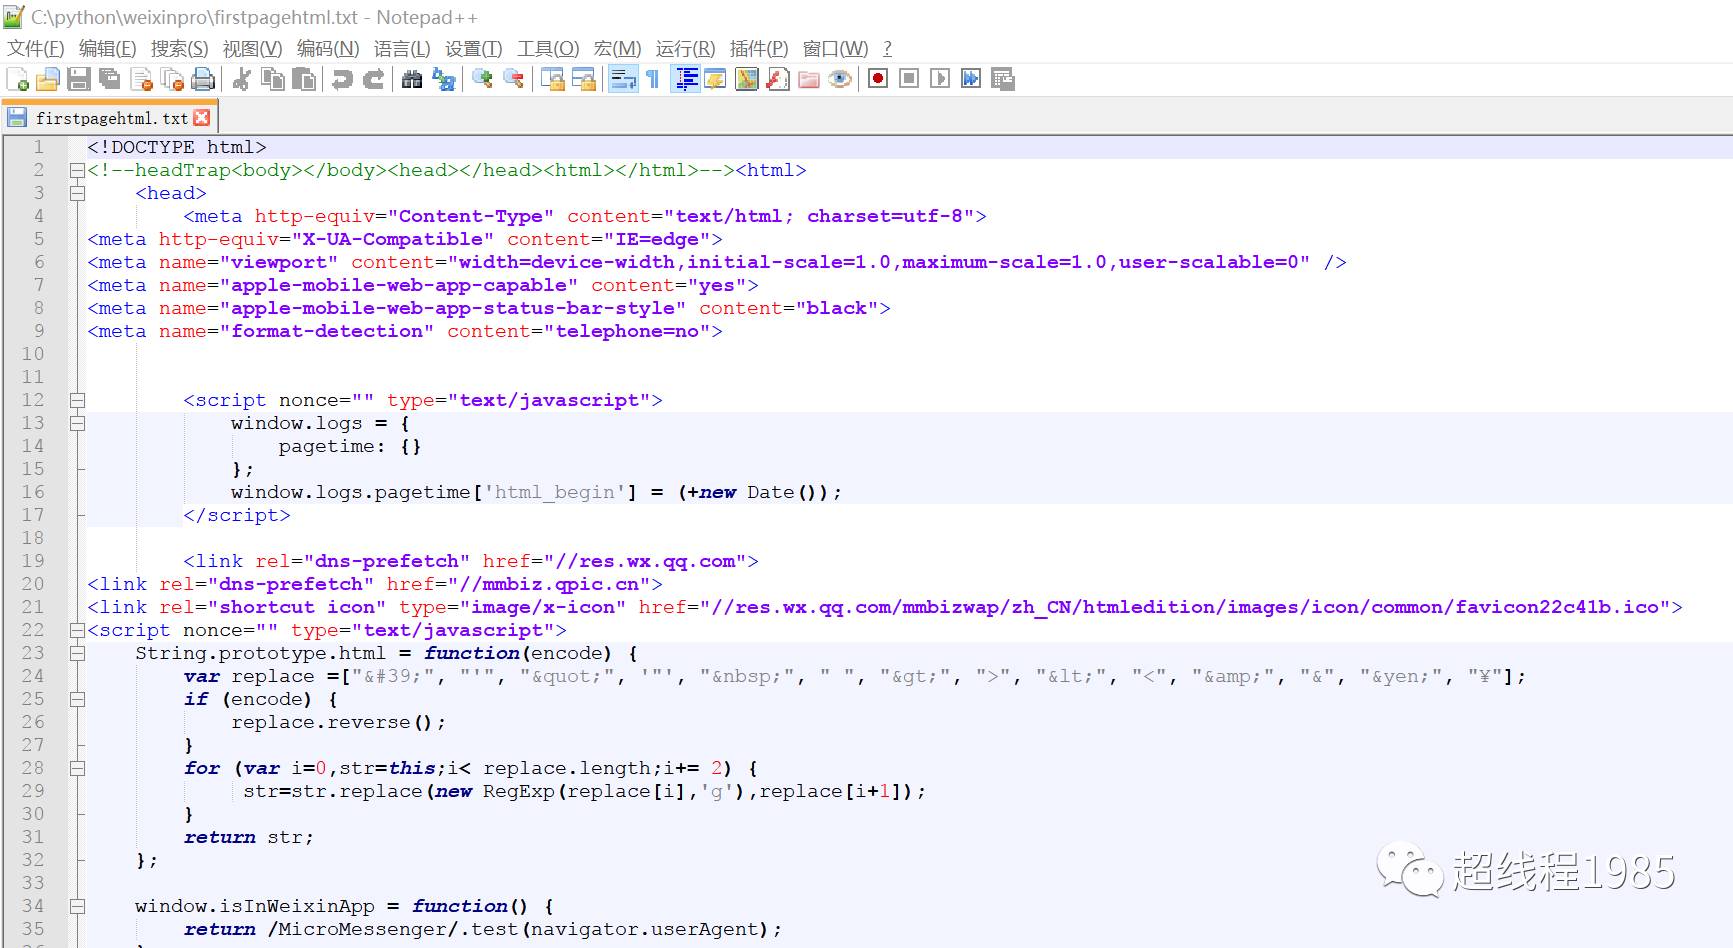Collapse the script block at line 12
Screen dimensions: 1733x948
click(x=77, y=400)
